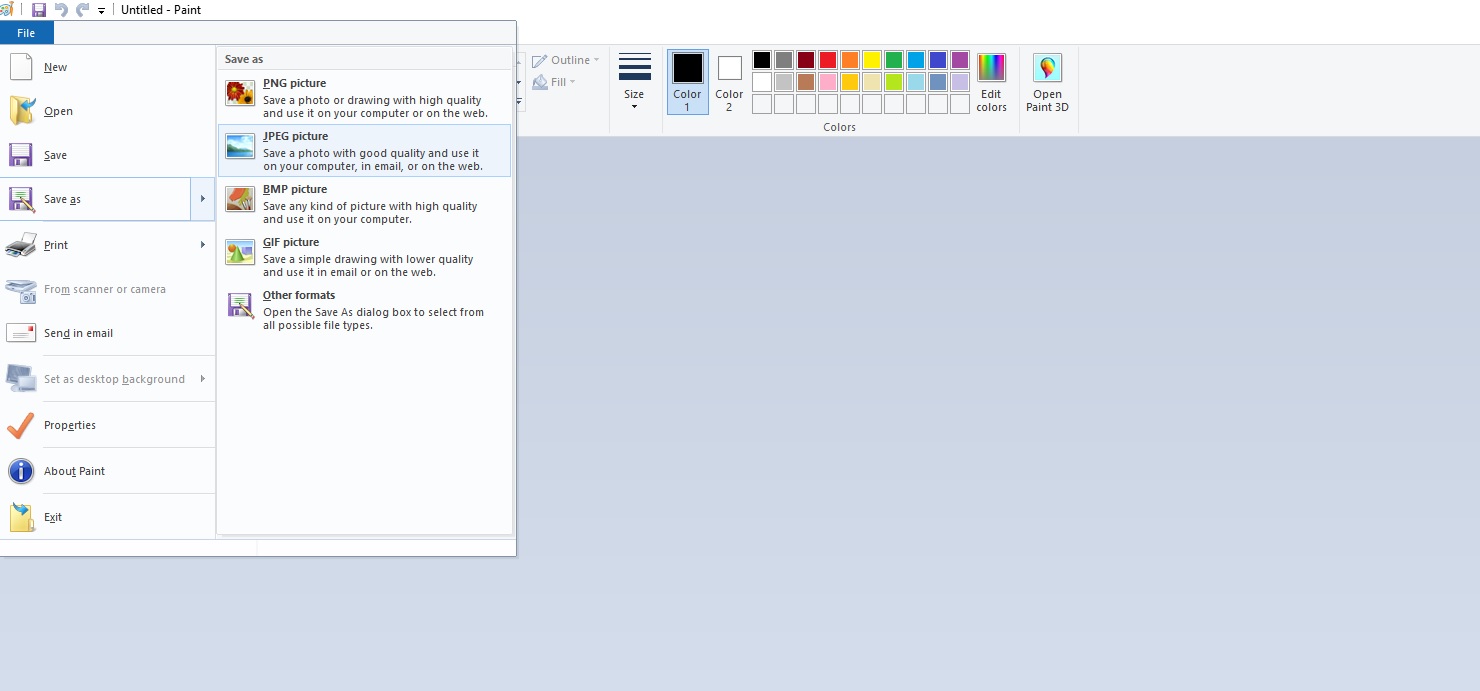Click the Open folder icon

22,111
